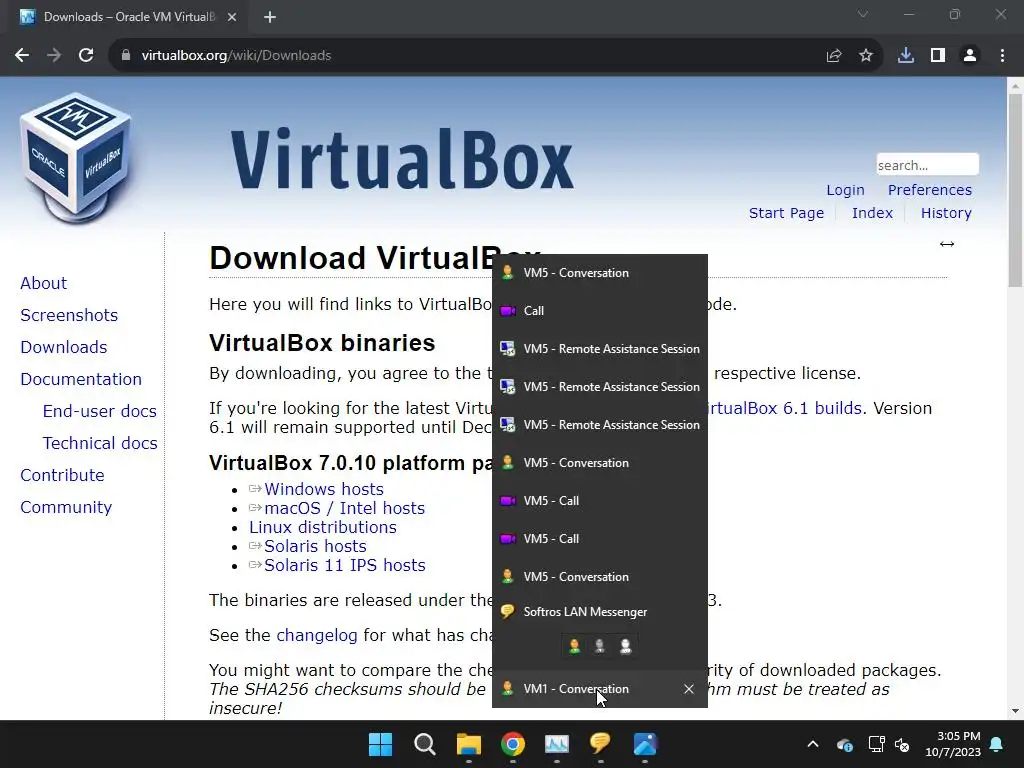1024x768 pixels.
Task: Go back to the previous page in Chrome
Action: pyautogui.click(x=22, y=56)
